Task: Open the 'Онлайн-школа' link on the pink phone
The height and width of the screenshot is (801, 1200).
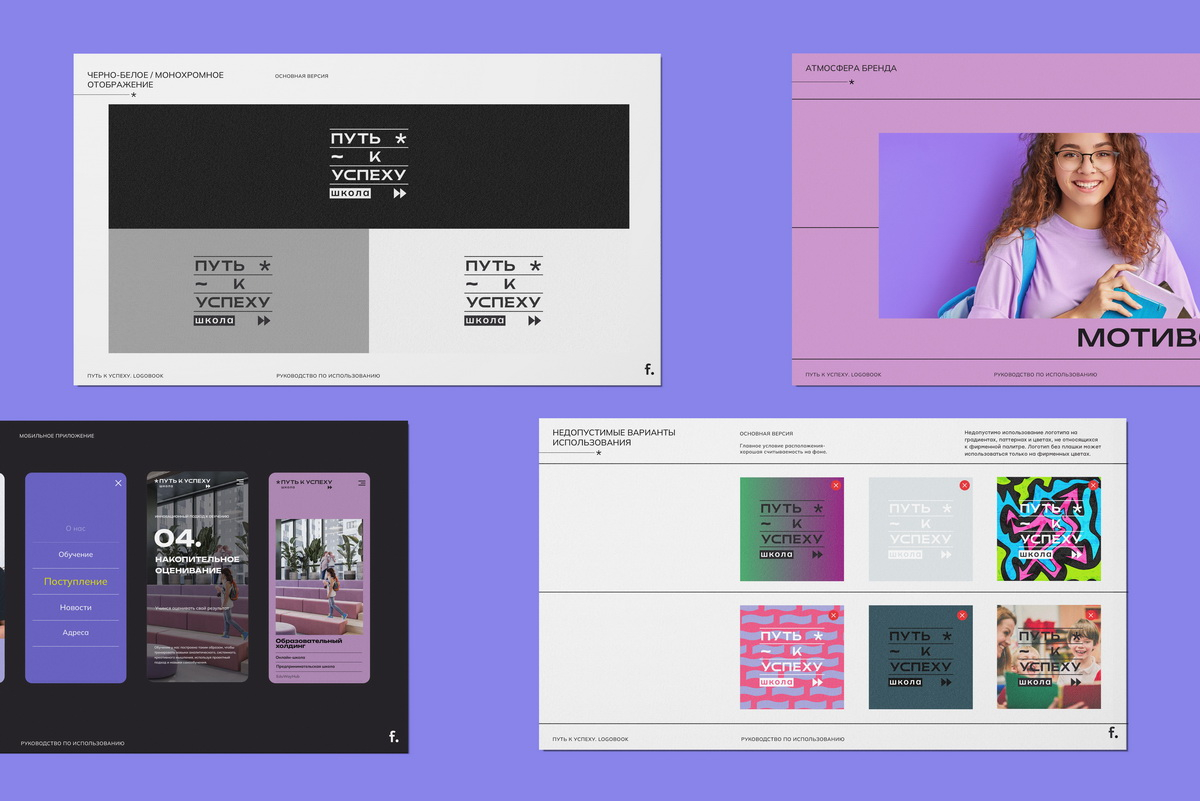Action: 292,657
